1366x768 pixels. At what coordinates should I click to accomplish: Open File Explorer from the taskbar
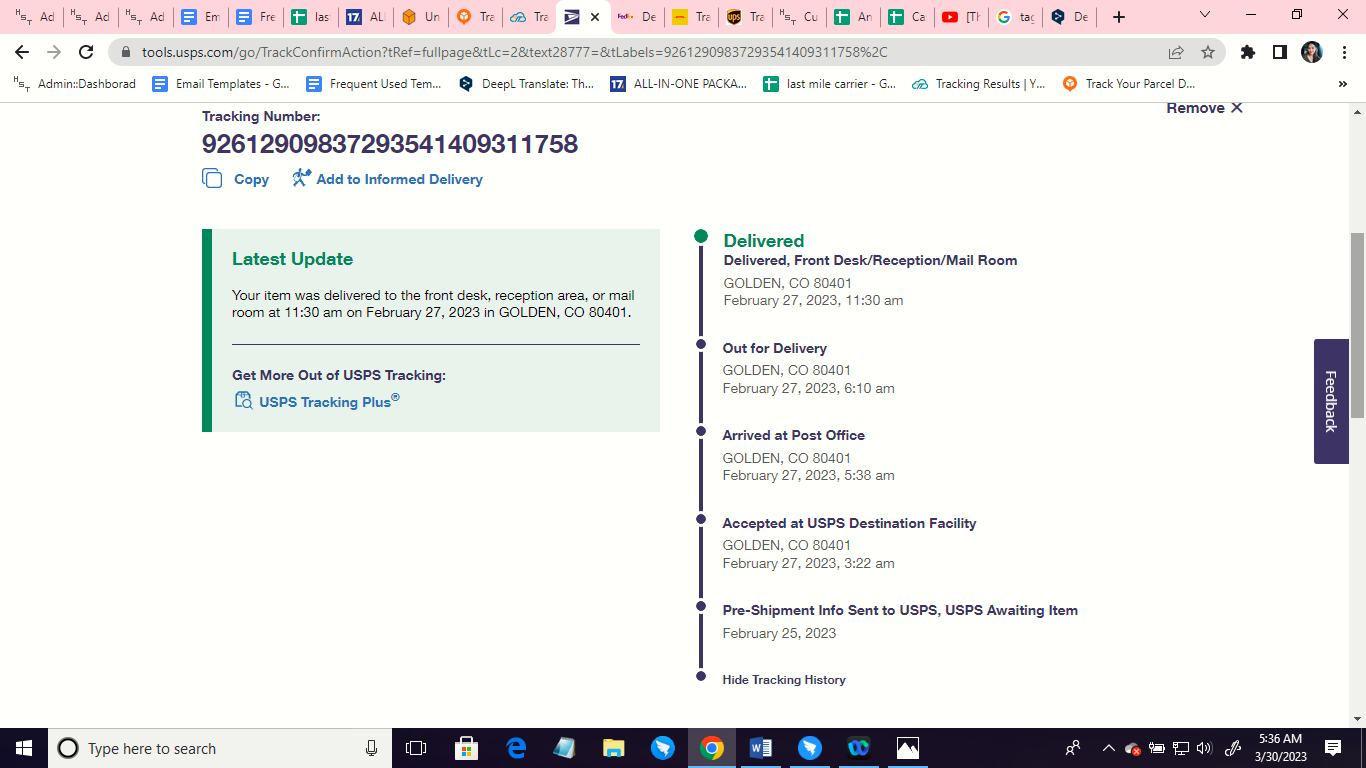(614, 748)
